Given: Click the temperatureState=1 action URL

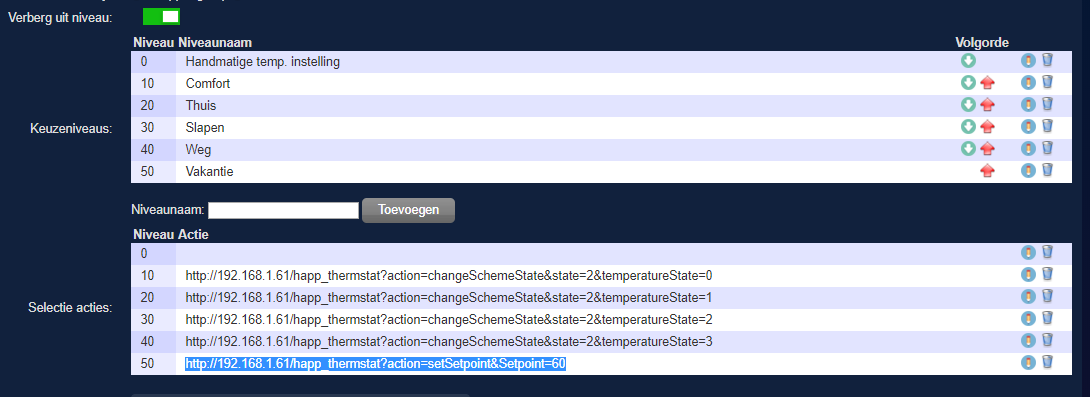Looking at the screenshot, I should pos(449,298).
